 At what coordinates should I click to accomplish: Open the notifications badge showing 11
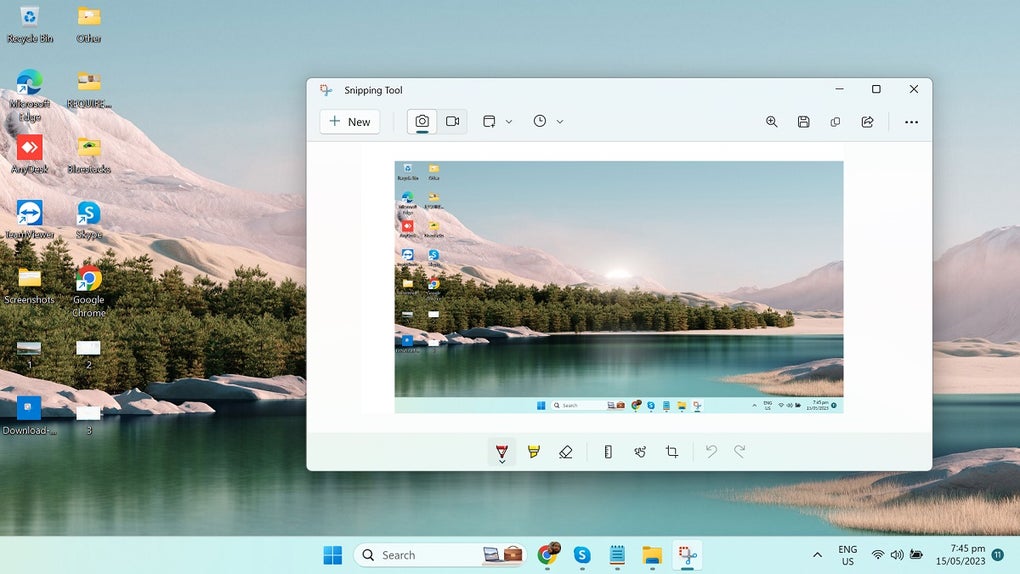(997, 554)
